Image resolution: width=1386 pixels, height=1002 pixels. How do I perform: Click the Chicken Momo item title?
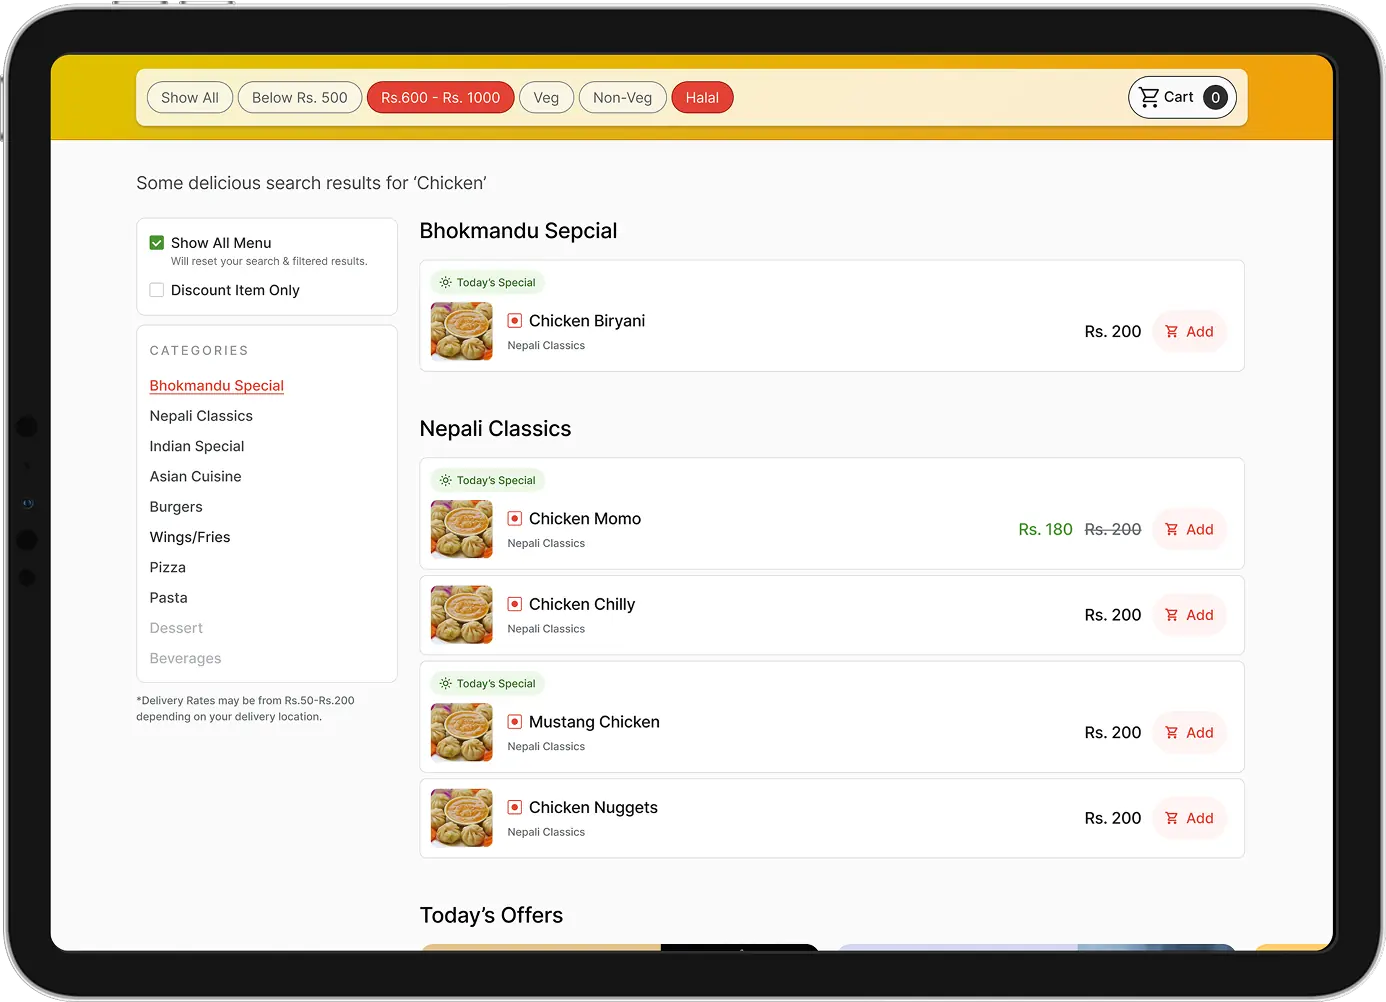(x=585, y=519)
